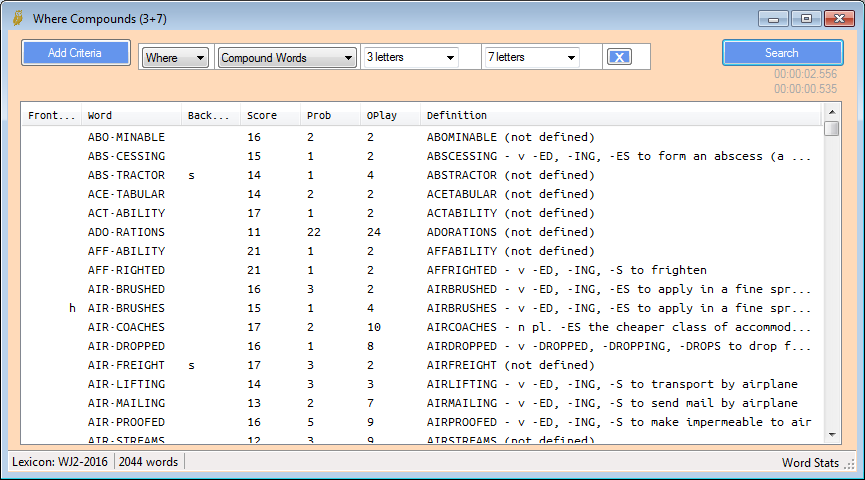Image resolution: width=865 pixels, height=480 pixels.
Task: Sort by the OPlay column header
Action: pyautogui.click(x=390, y=115)
